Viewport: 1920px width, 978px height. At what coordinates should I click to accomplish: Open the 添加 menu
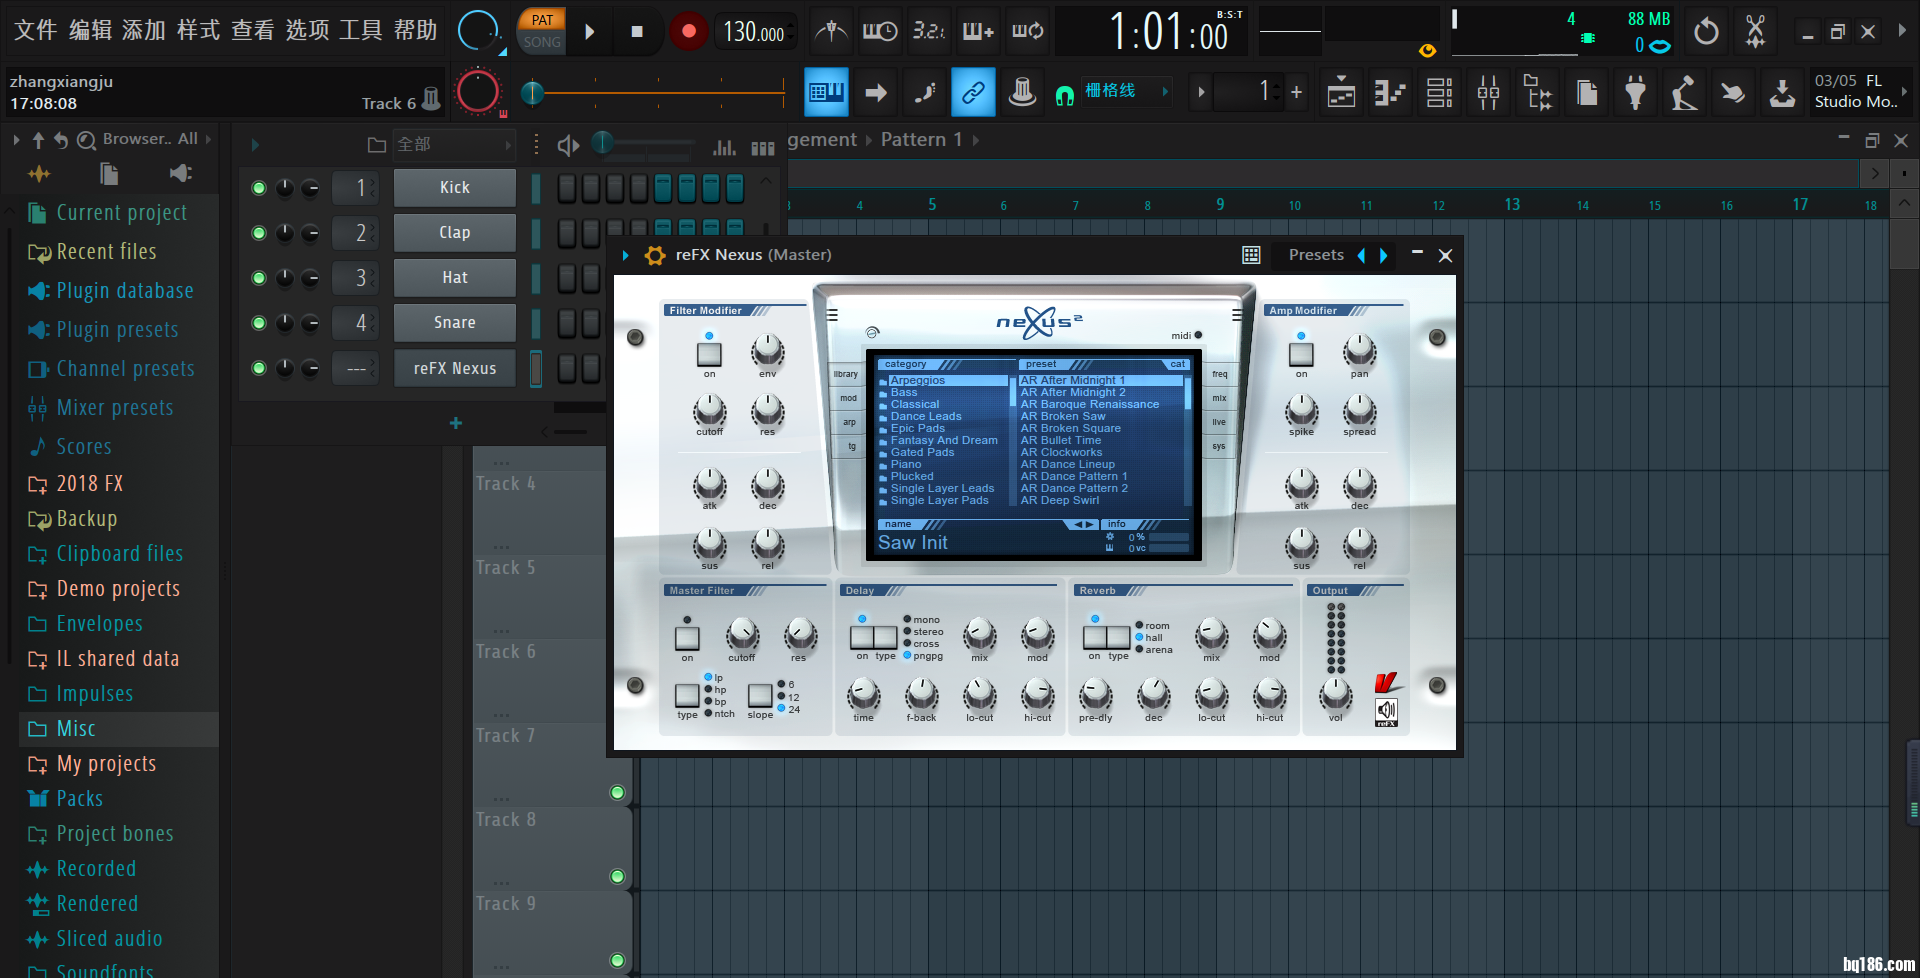tap(144, 30)
